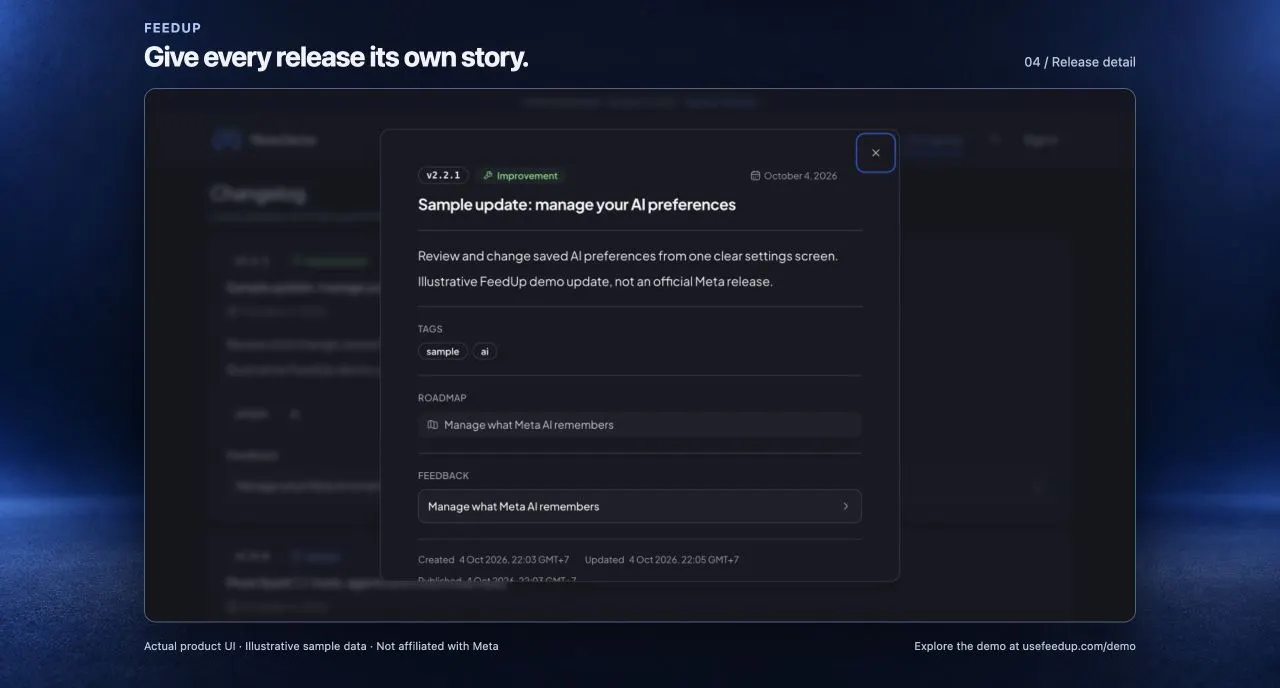Click the "Updated 4 Oct 2026, 22:05 GMT+7" timestamp
This screenshot has width=1280, height=688.
[662, 560]
